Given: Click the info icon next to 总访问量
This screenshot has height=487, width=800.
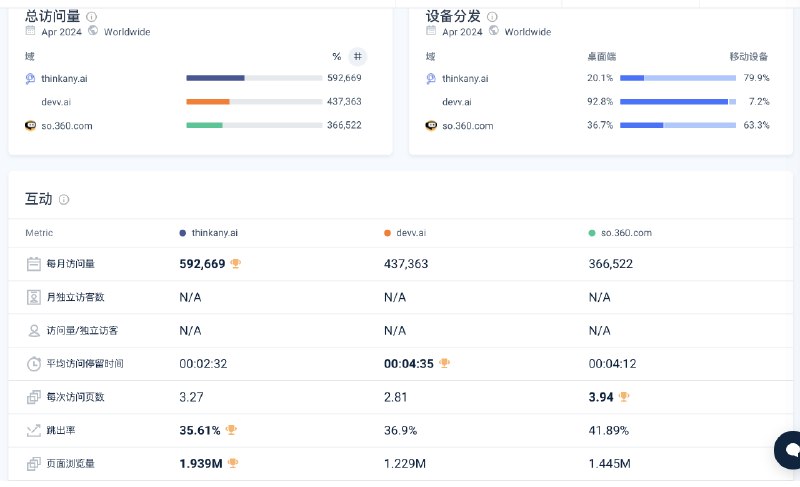Looking at the screenshot, I should 91,17.
